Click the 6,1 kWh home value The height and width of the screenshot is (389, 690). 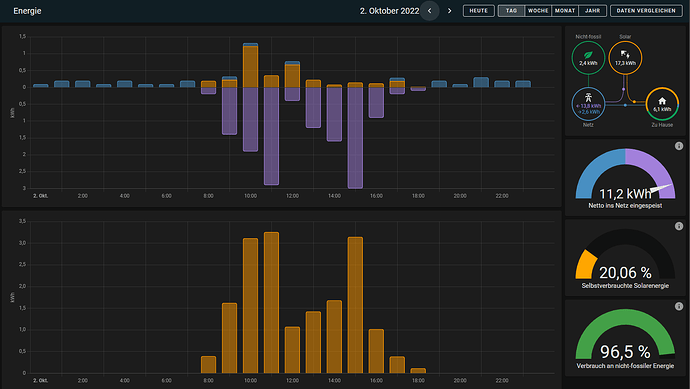coord(662,109)
